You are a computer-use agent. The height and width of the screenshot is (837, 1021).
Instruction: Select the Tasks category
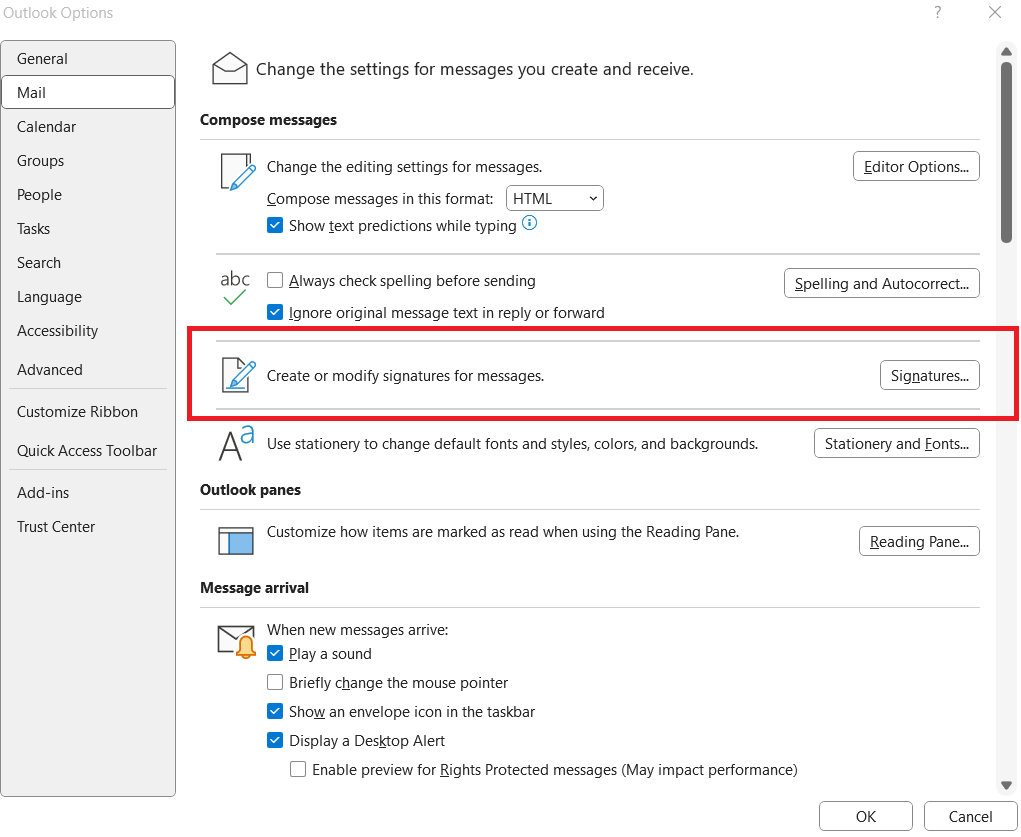click(x=88, y=229)
